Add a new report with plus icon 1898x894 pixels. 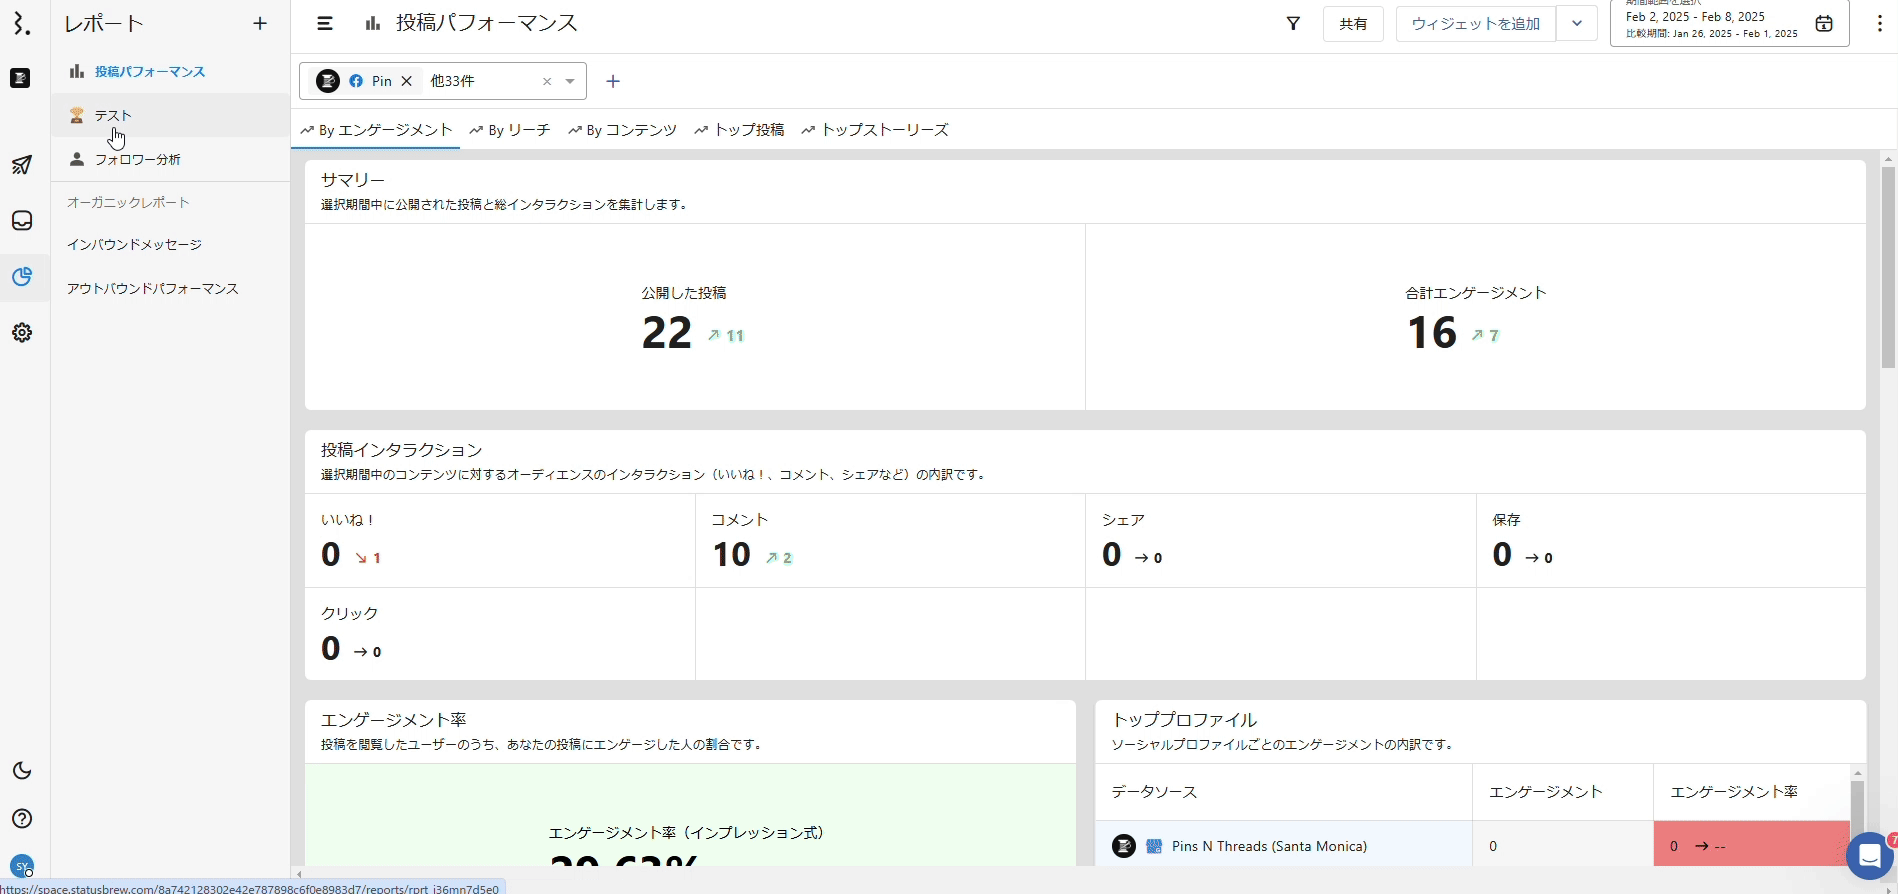(x=260, y=24)
